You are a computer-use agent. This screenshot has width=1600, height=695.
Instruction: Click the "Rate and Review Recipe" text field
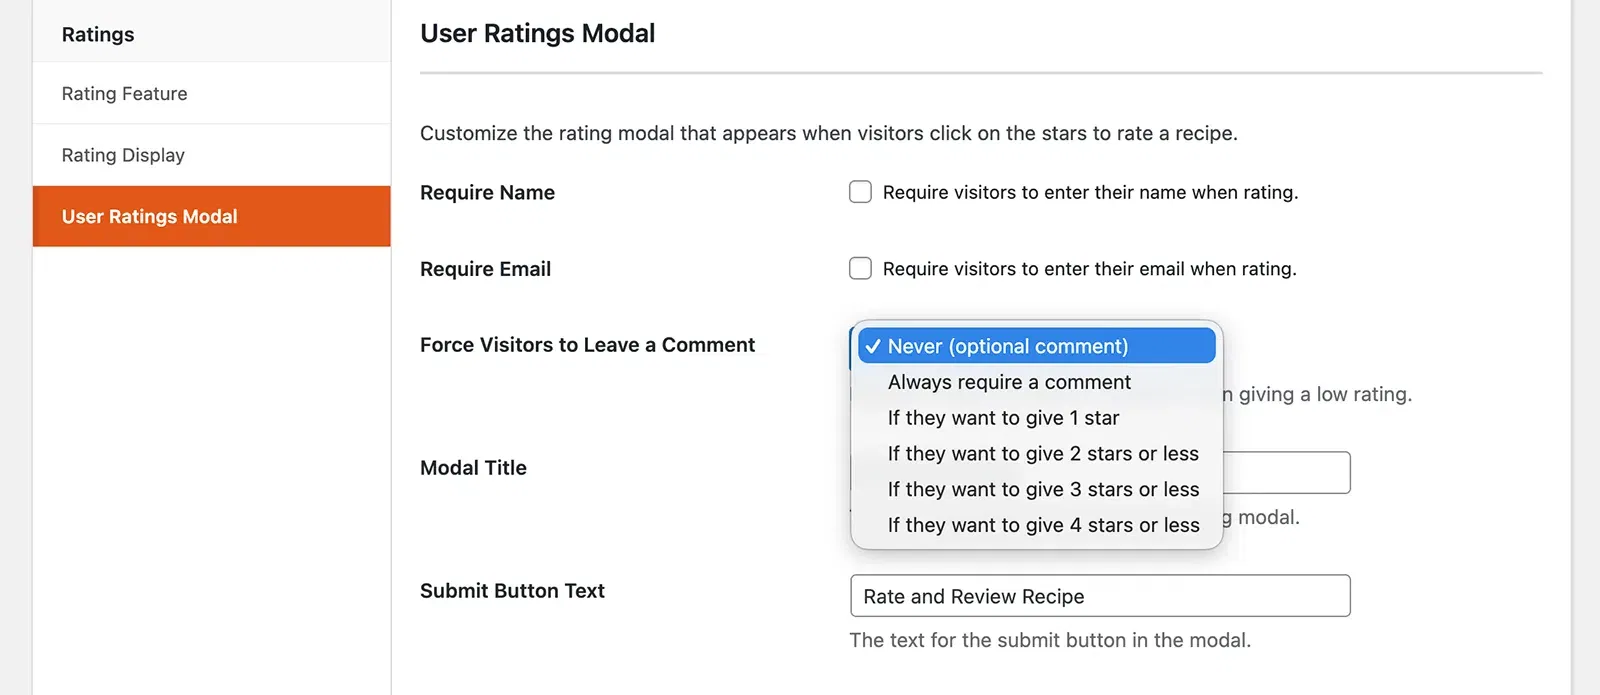click(x=1100, y=596)
